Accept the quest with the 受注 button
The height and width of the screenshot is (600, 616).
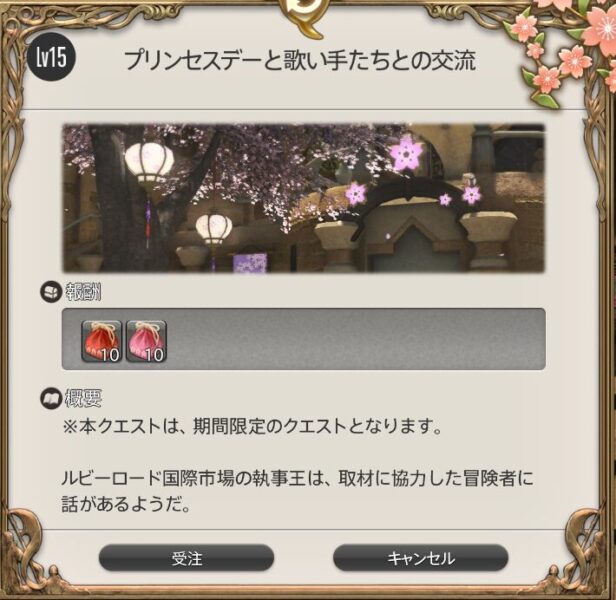coord(186,558)
